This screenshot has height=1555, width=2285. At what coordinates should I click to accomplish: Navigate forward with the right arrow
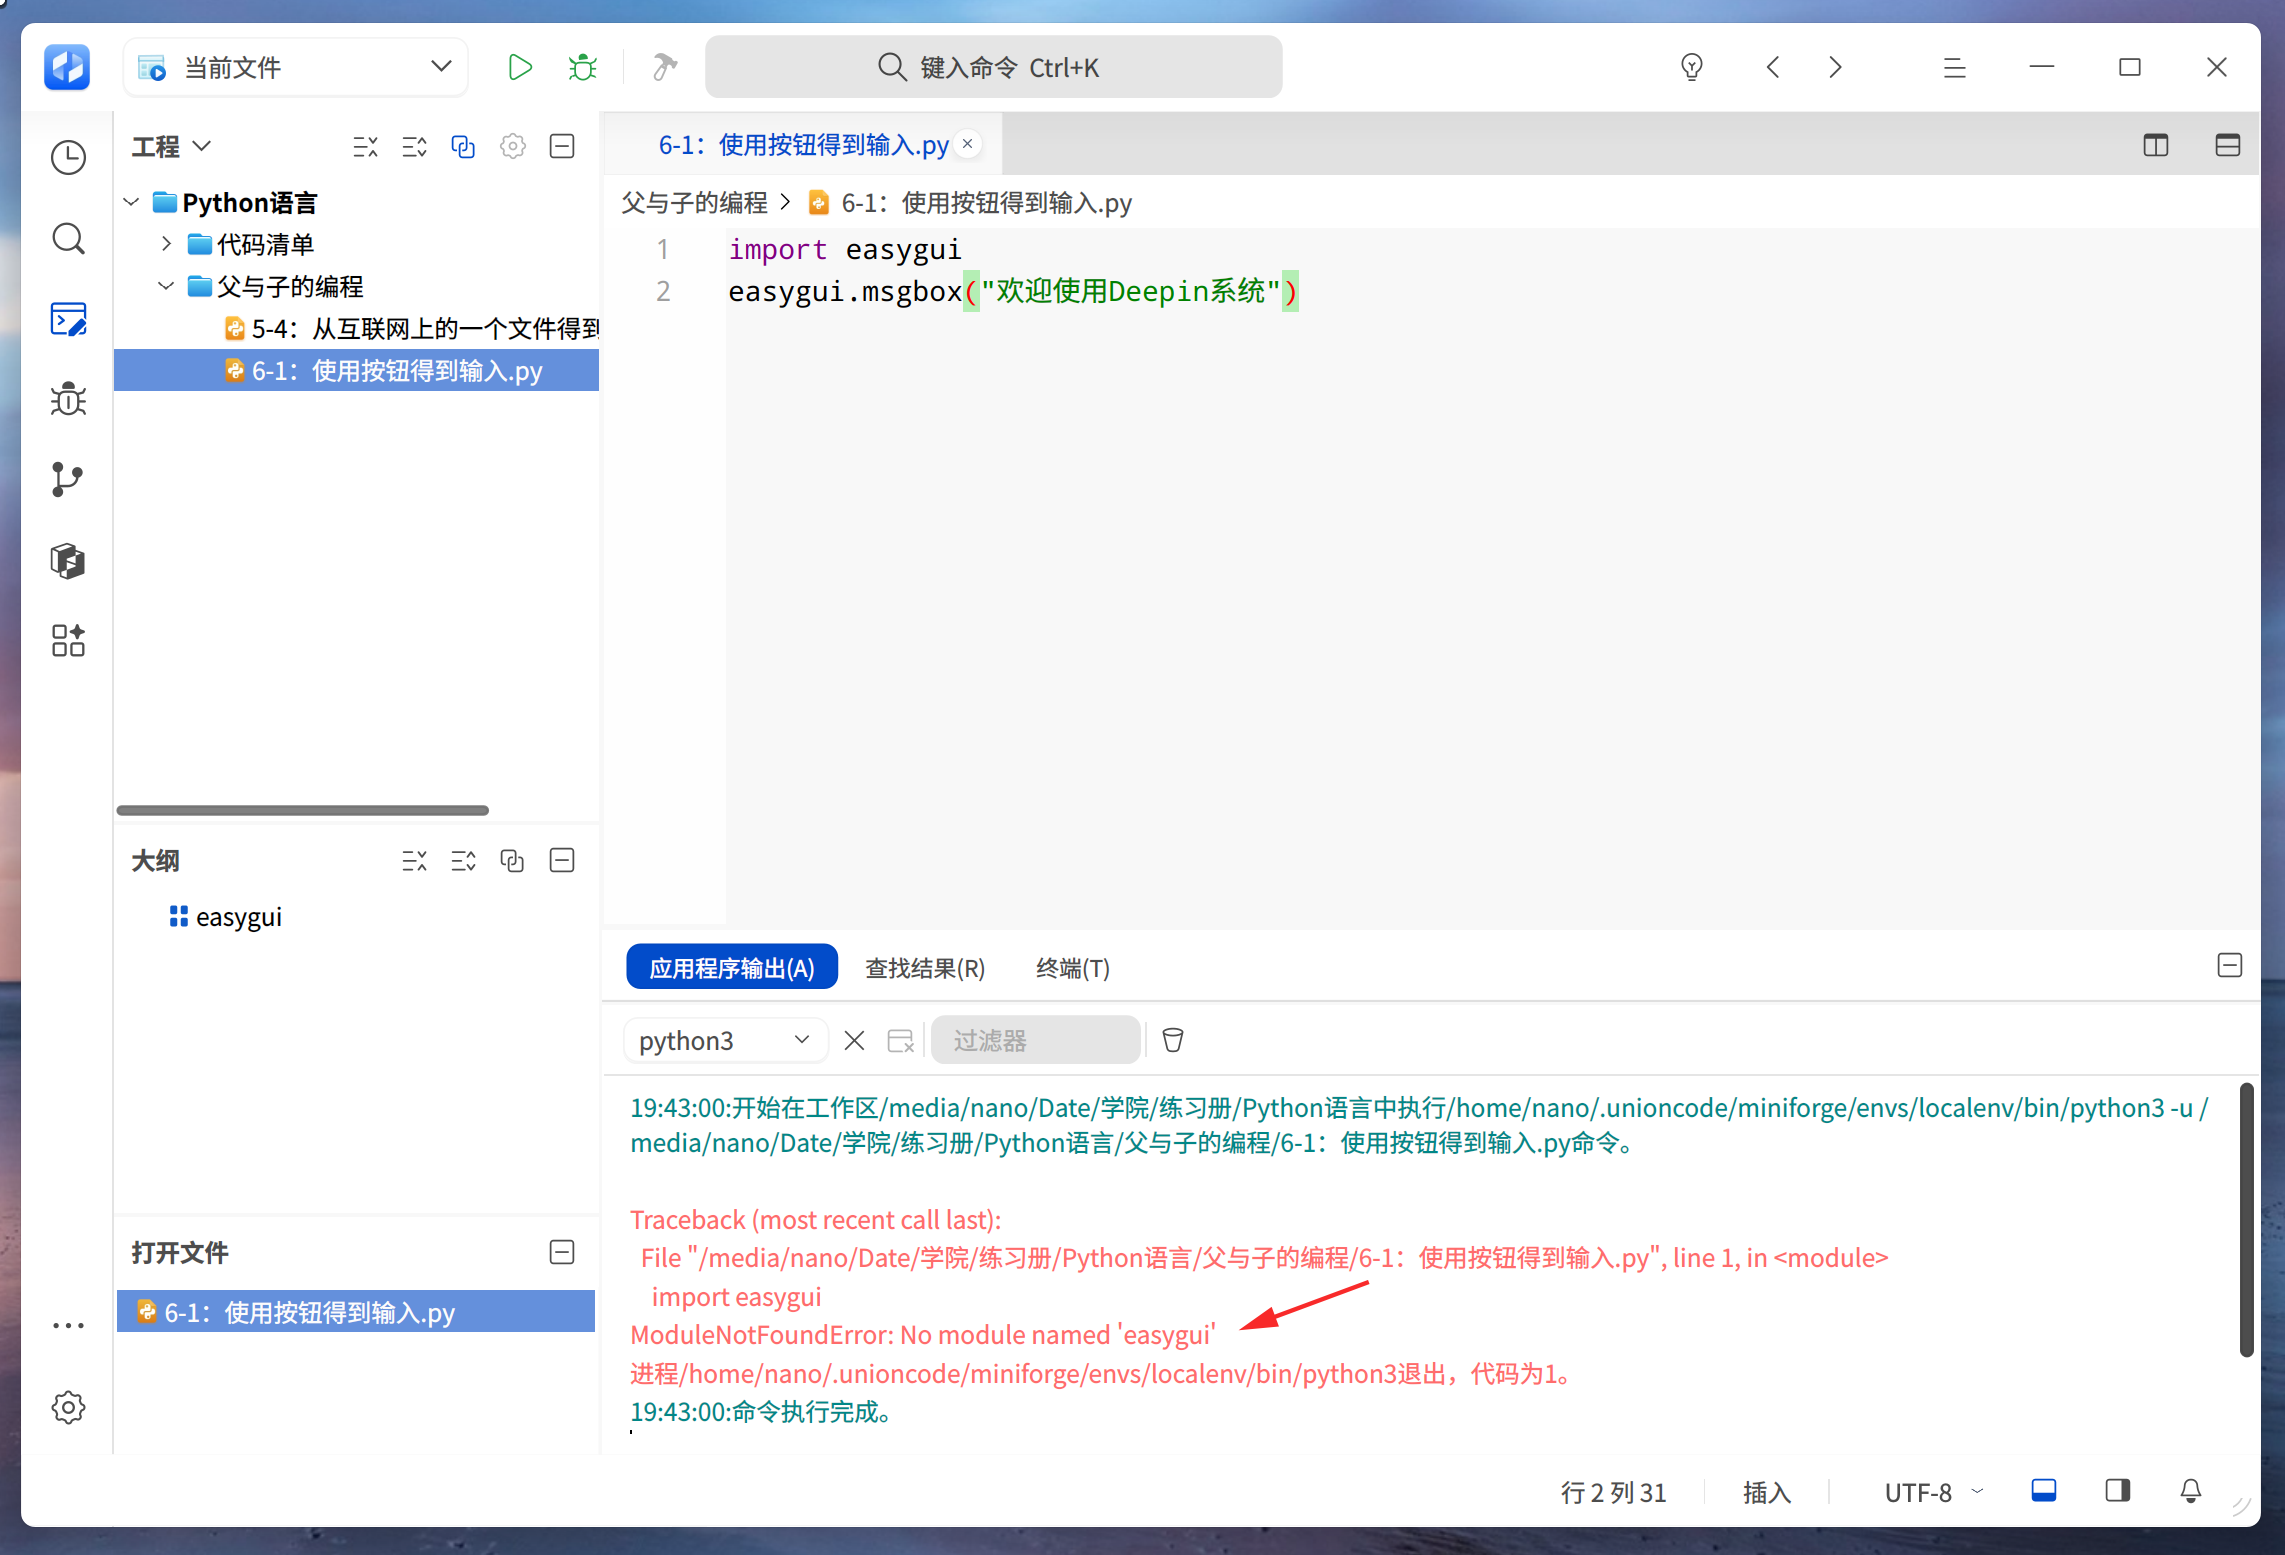click(x=1835, y=68)
